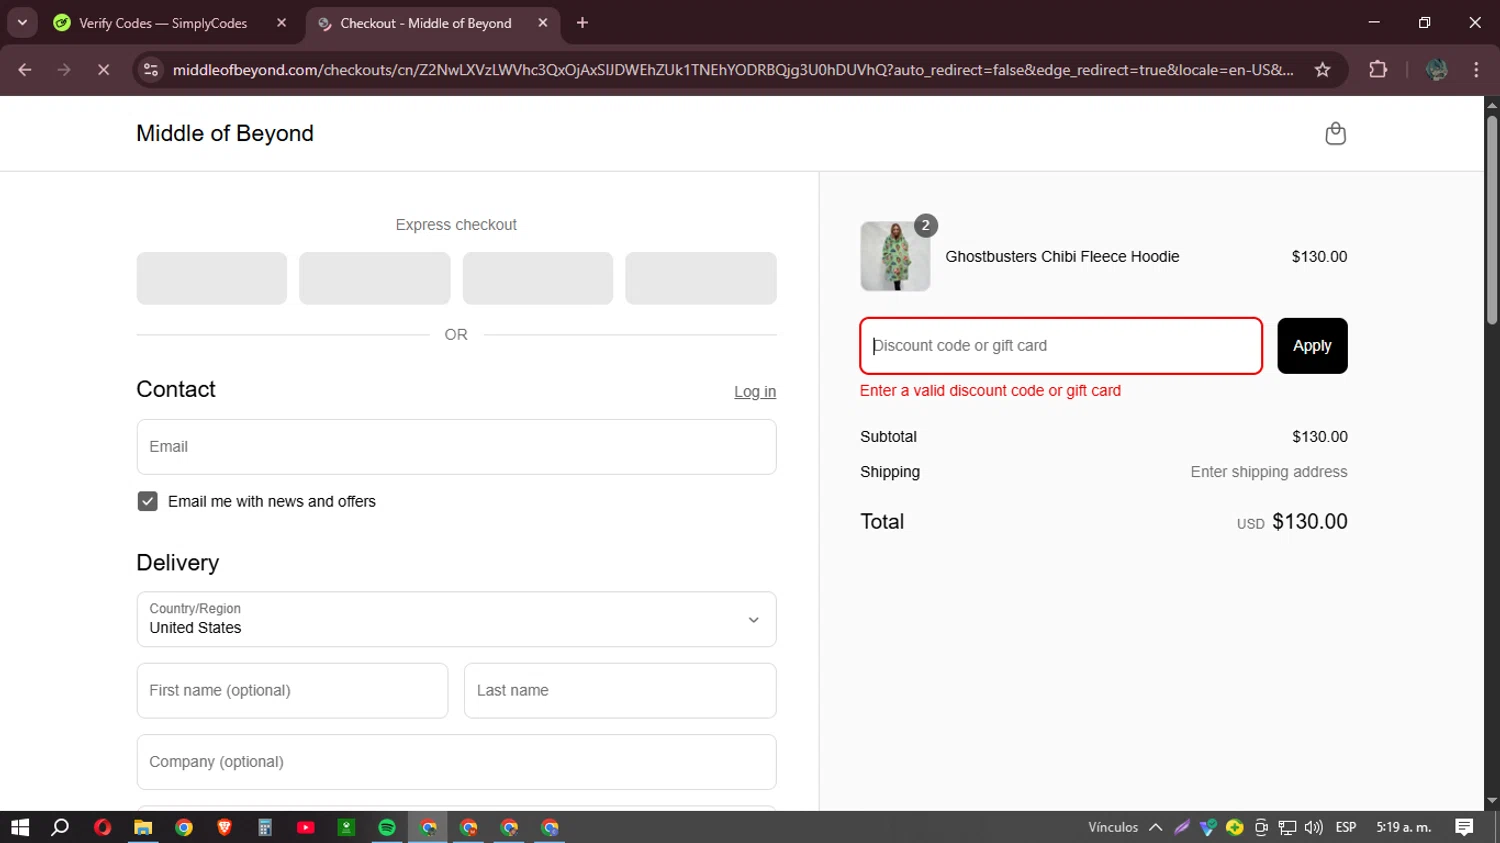This screenshot has width=1500, height=843.
Task: Click the Ghostbusters hoodie product thumbnail
Action: click(895, 256)
